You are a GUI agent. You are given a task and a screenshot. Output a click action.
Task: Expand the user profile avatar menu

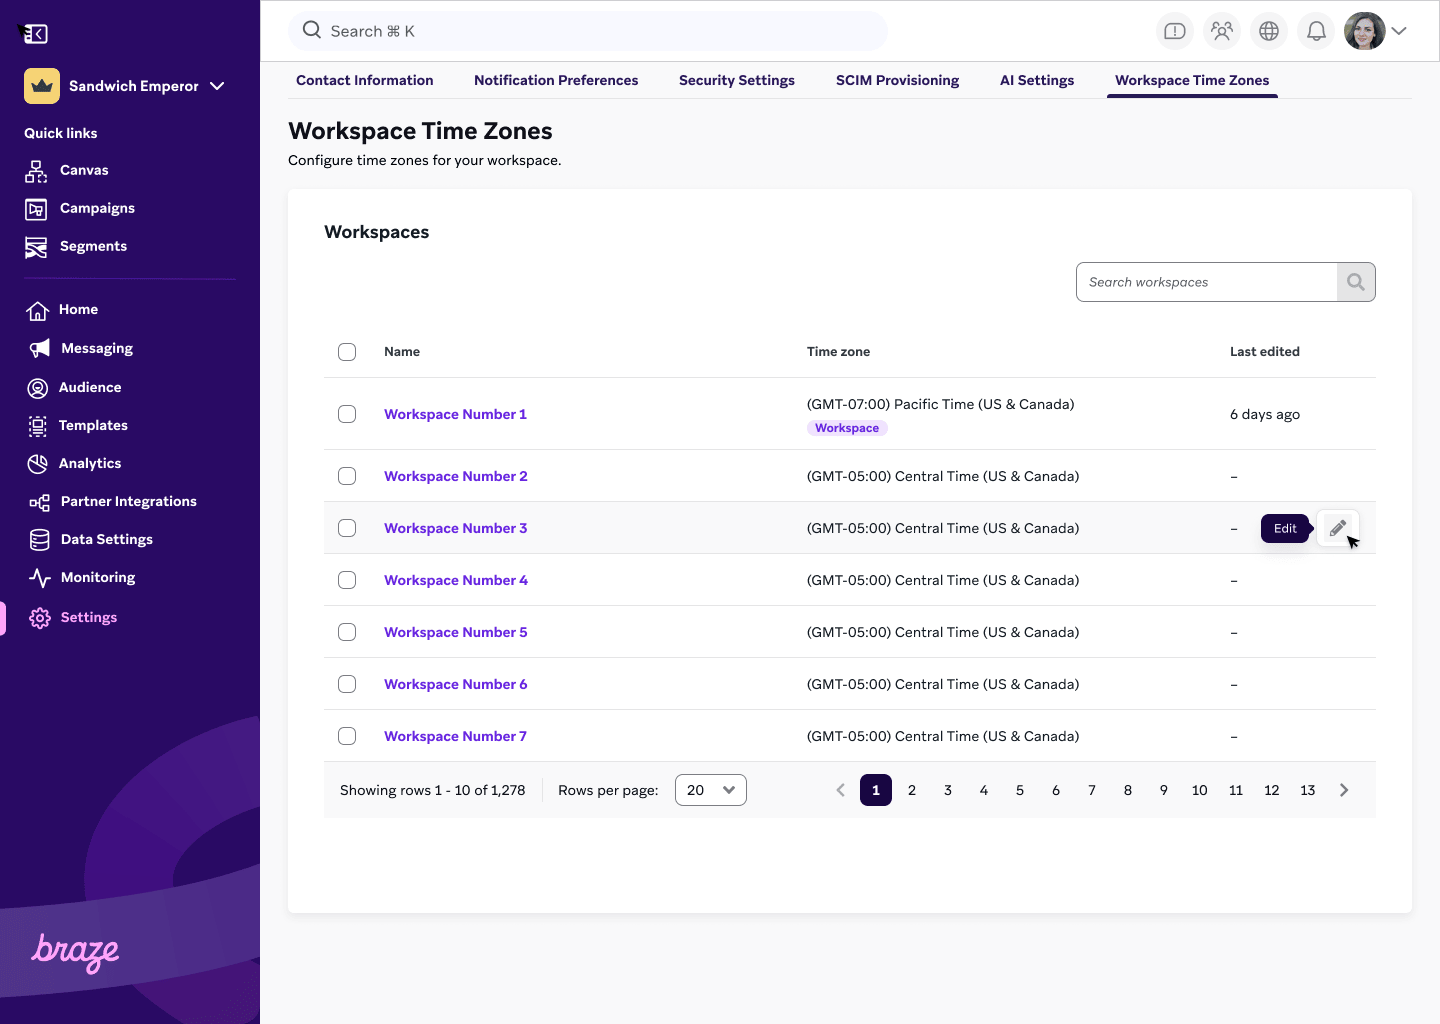coord(1376,31)
